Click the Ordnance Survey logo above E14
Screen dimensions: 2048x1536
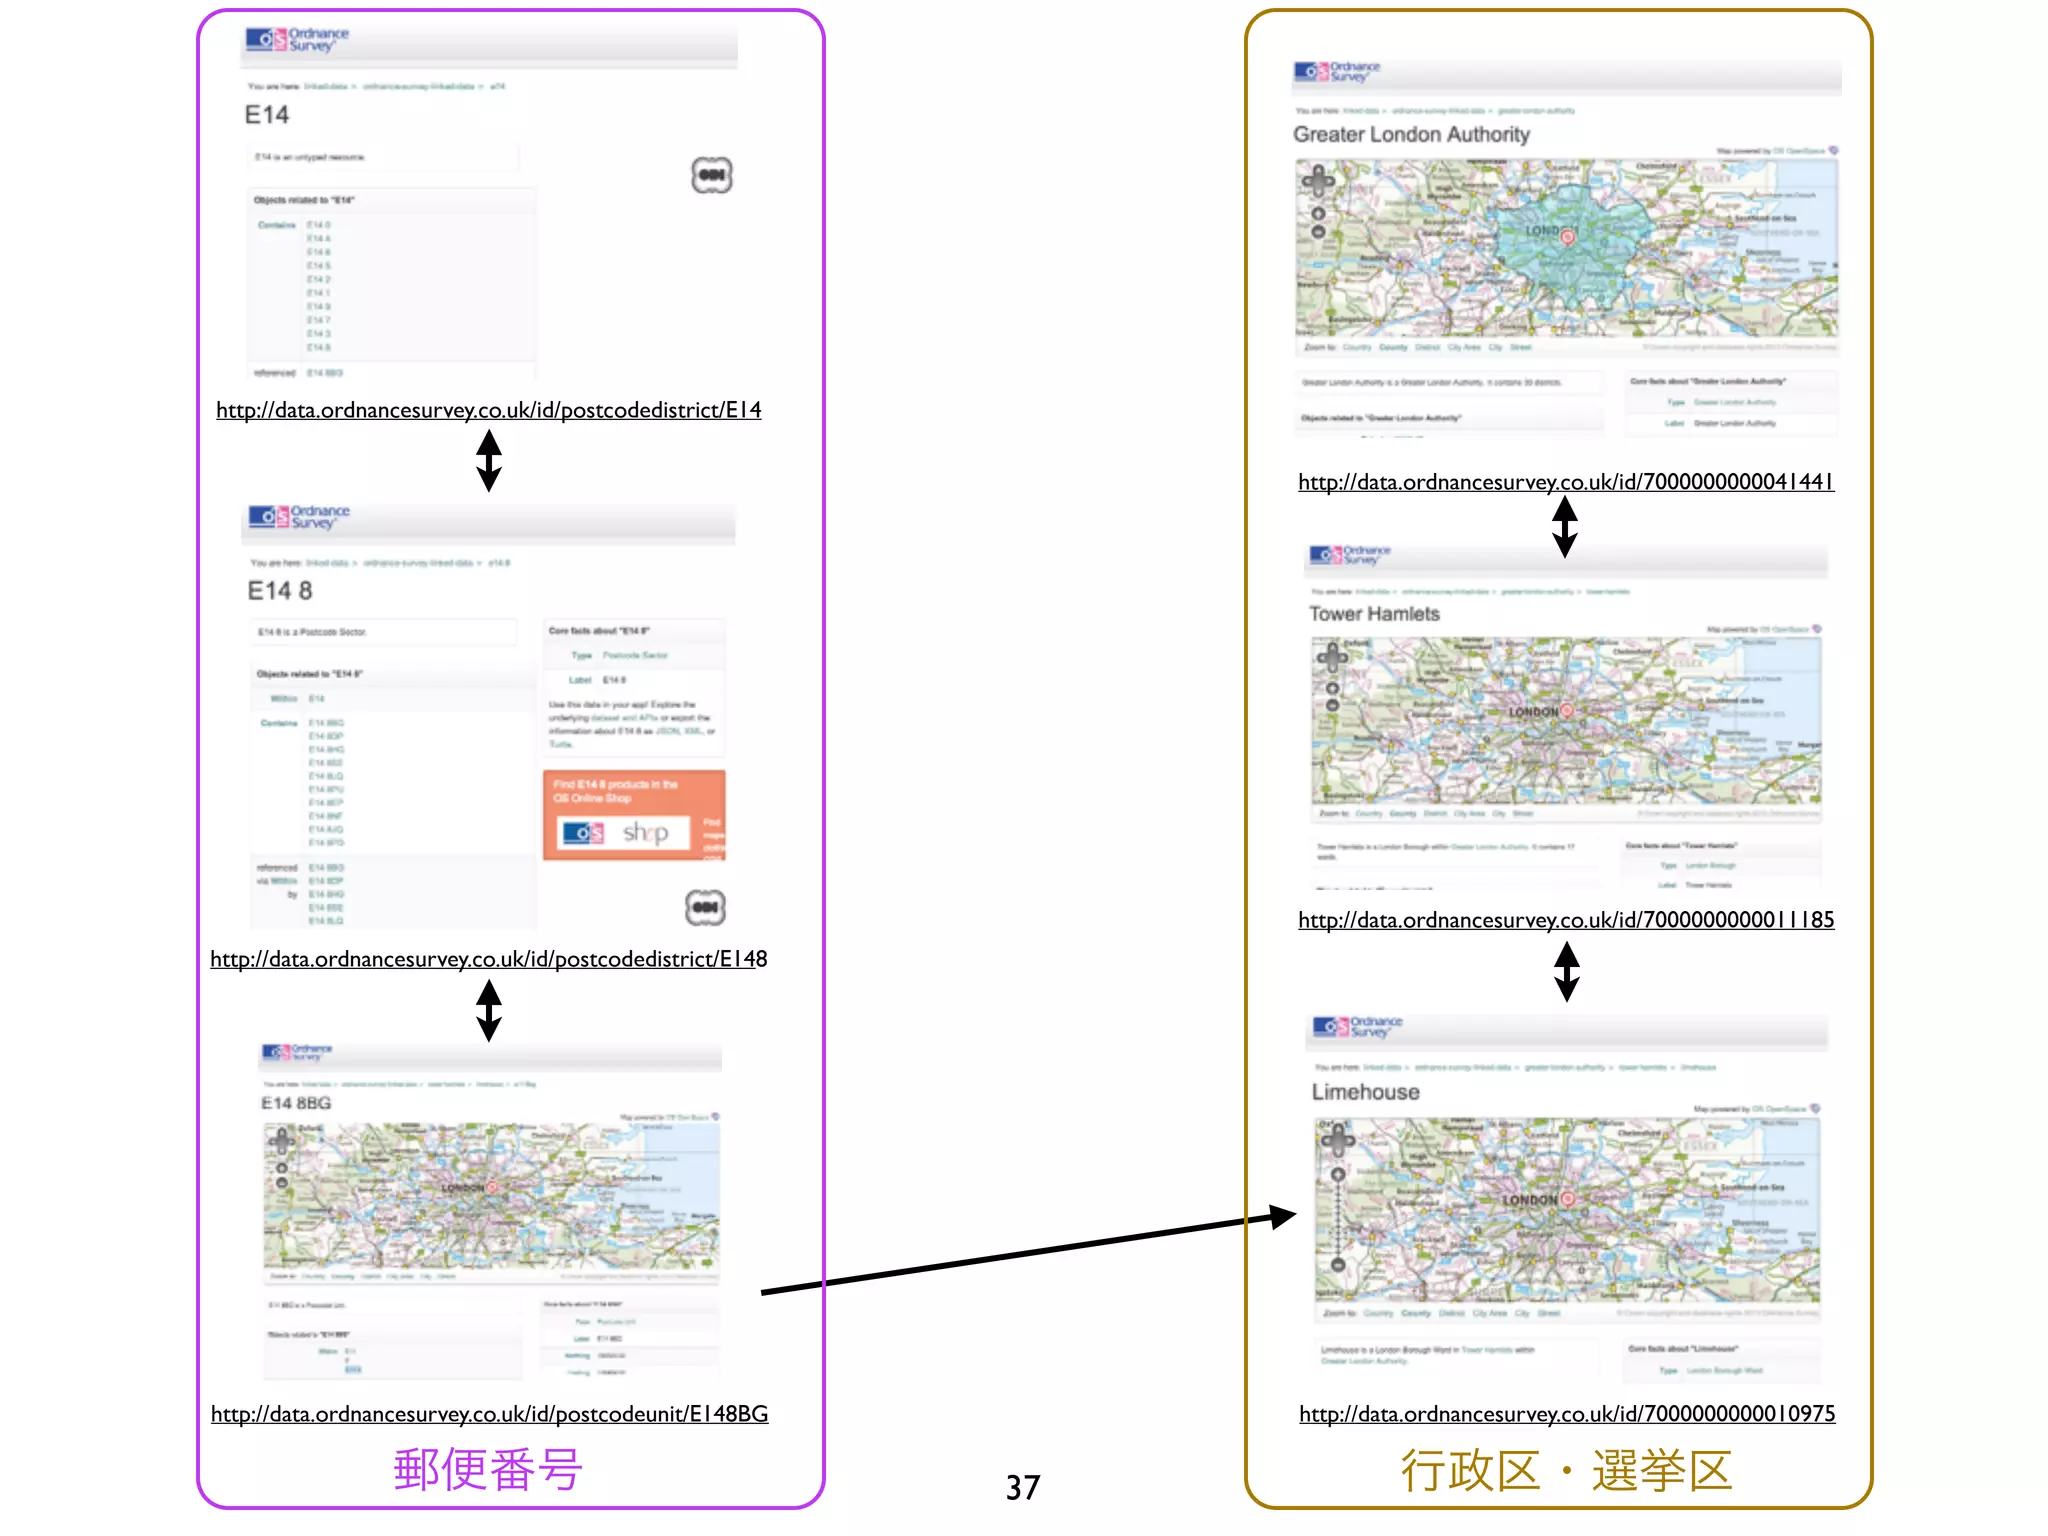[297, 39]
